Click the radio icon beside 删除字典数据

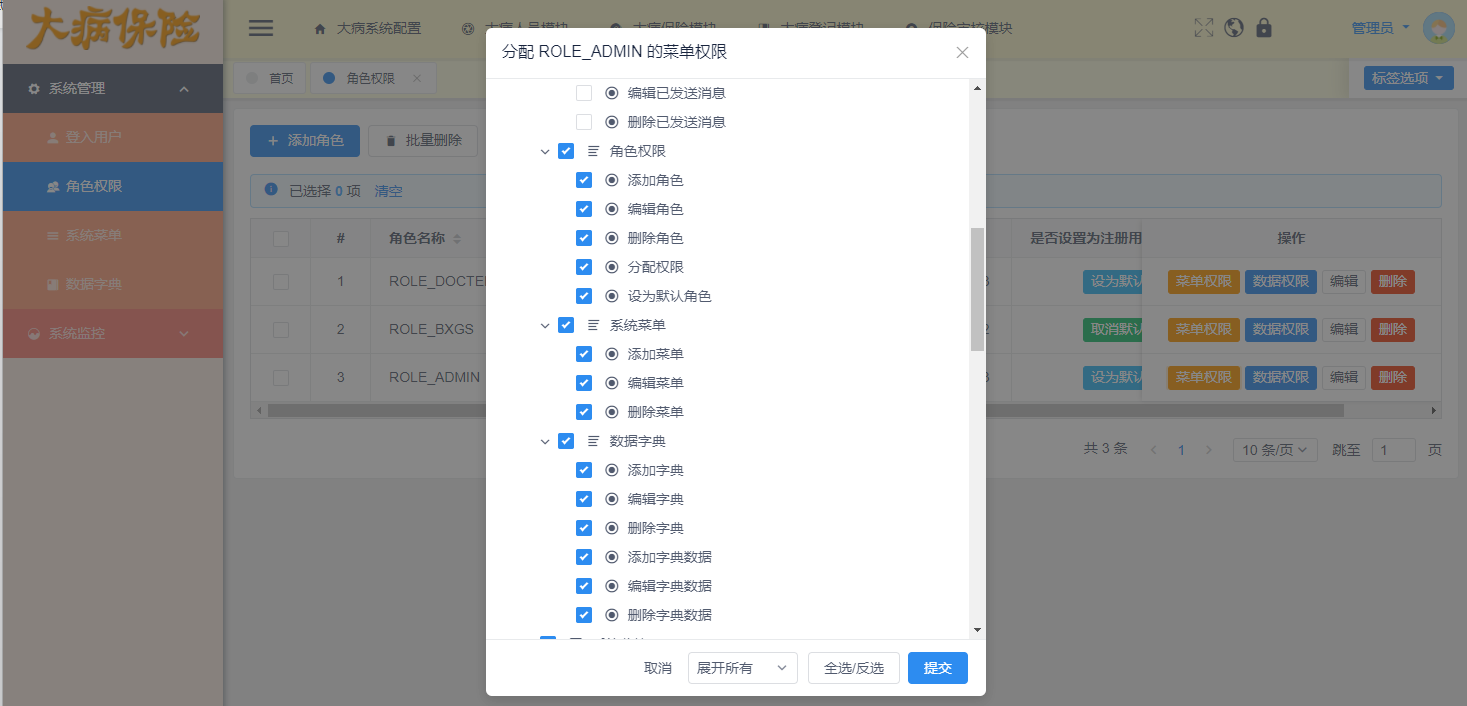tap(612, 615)
